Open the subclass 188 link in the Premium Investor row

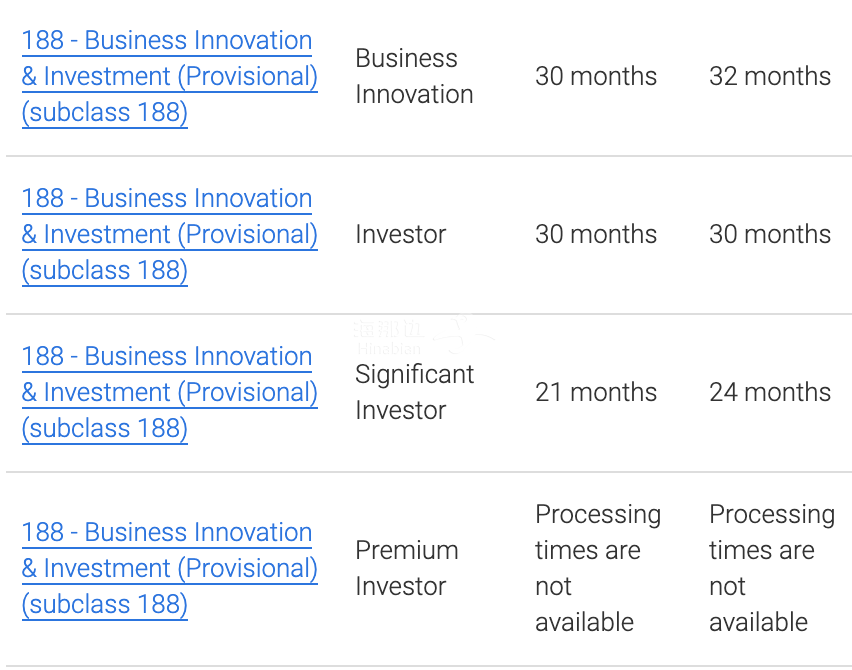(x=170, y=568)
